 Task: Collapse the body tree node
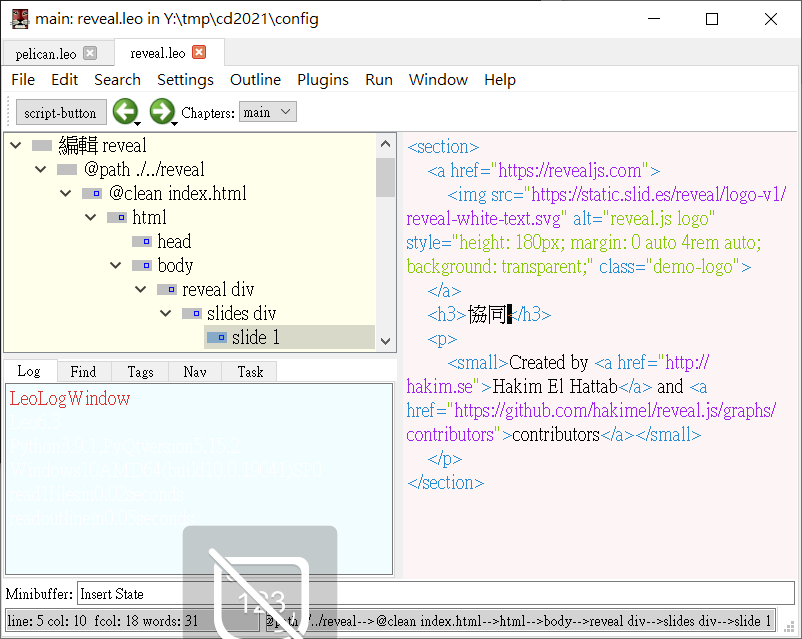[x=115, y=265]
